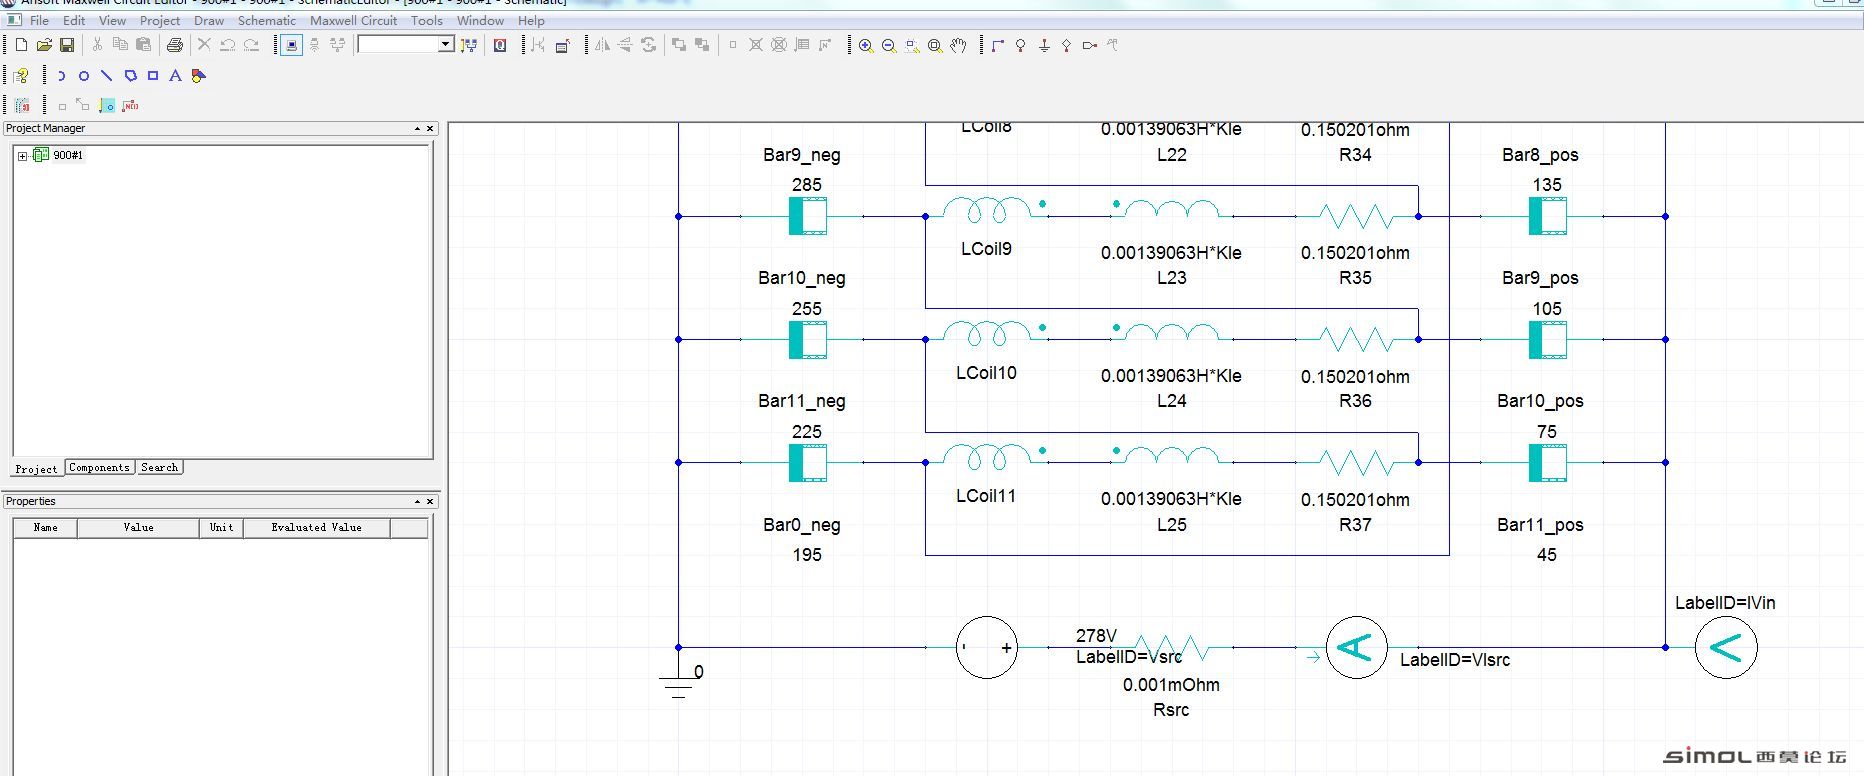Select the Wire drawing tool
The height and width of the screenshot is (776, 1864).
[x=997, y=45]
